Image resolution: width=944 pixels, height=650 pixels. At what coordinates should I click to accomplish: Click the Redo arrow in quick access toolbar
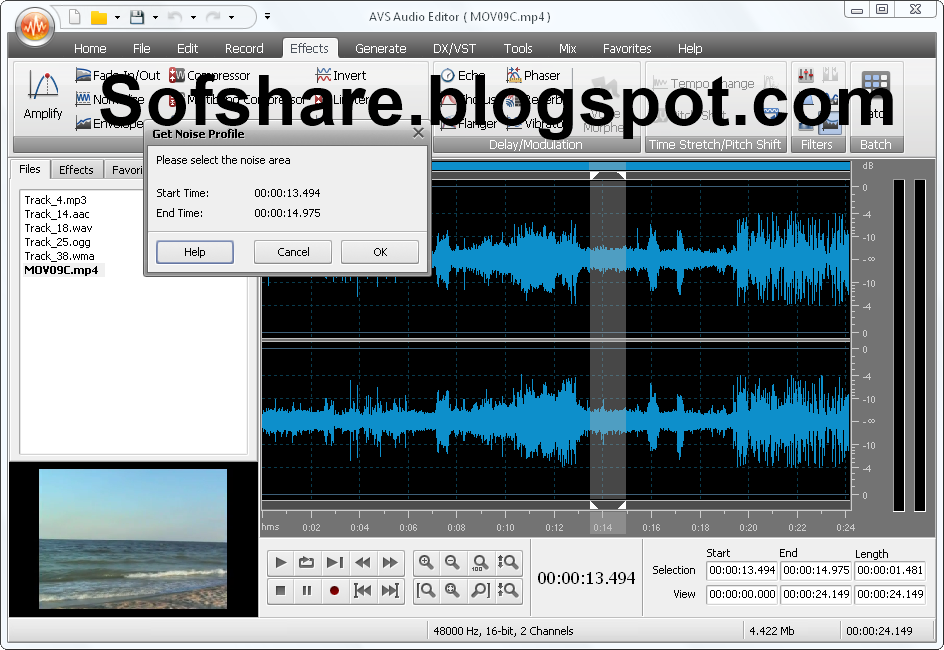tap(213, 17)
